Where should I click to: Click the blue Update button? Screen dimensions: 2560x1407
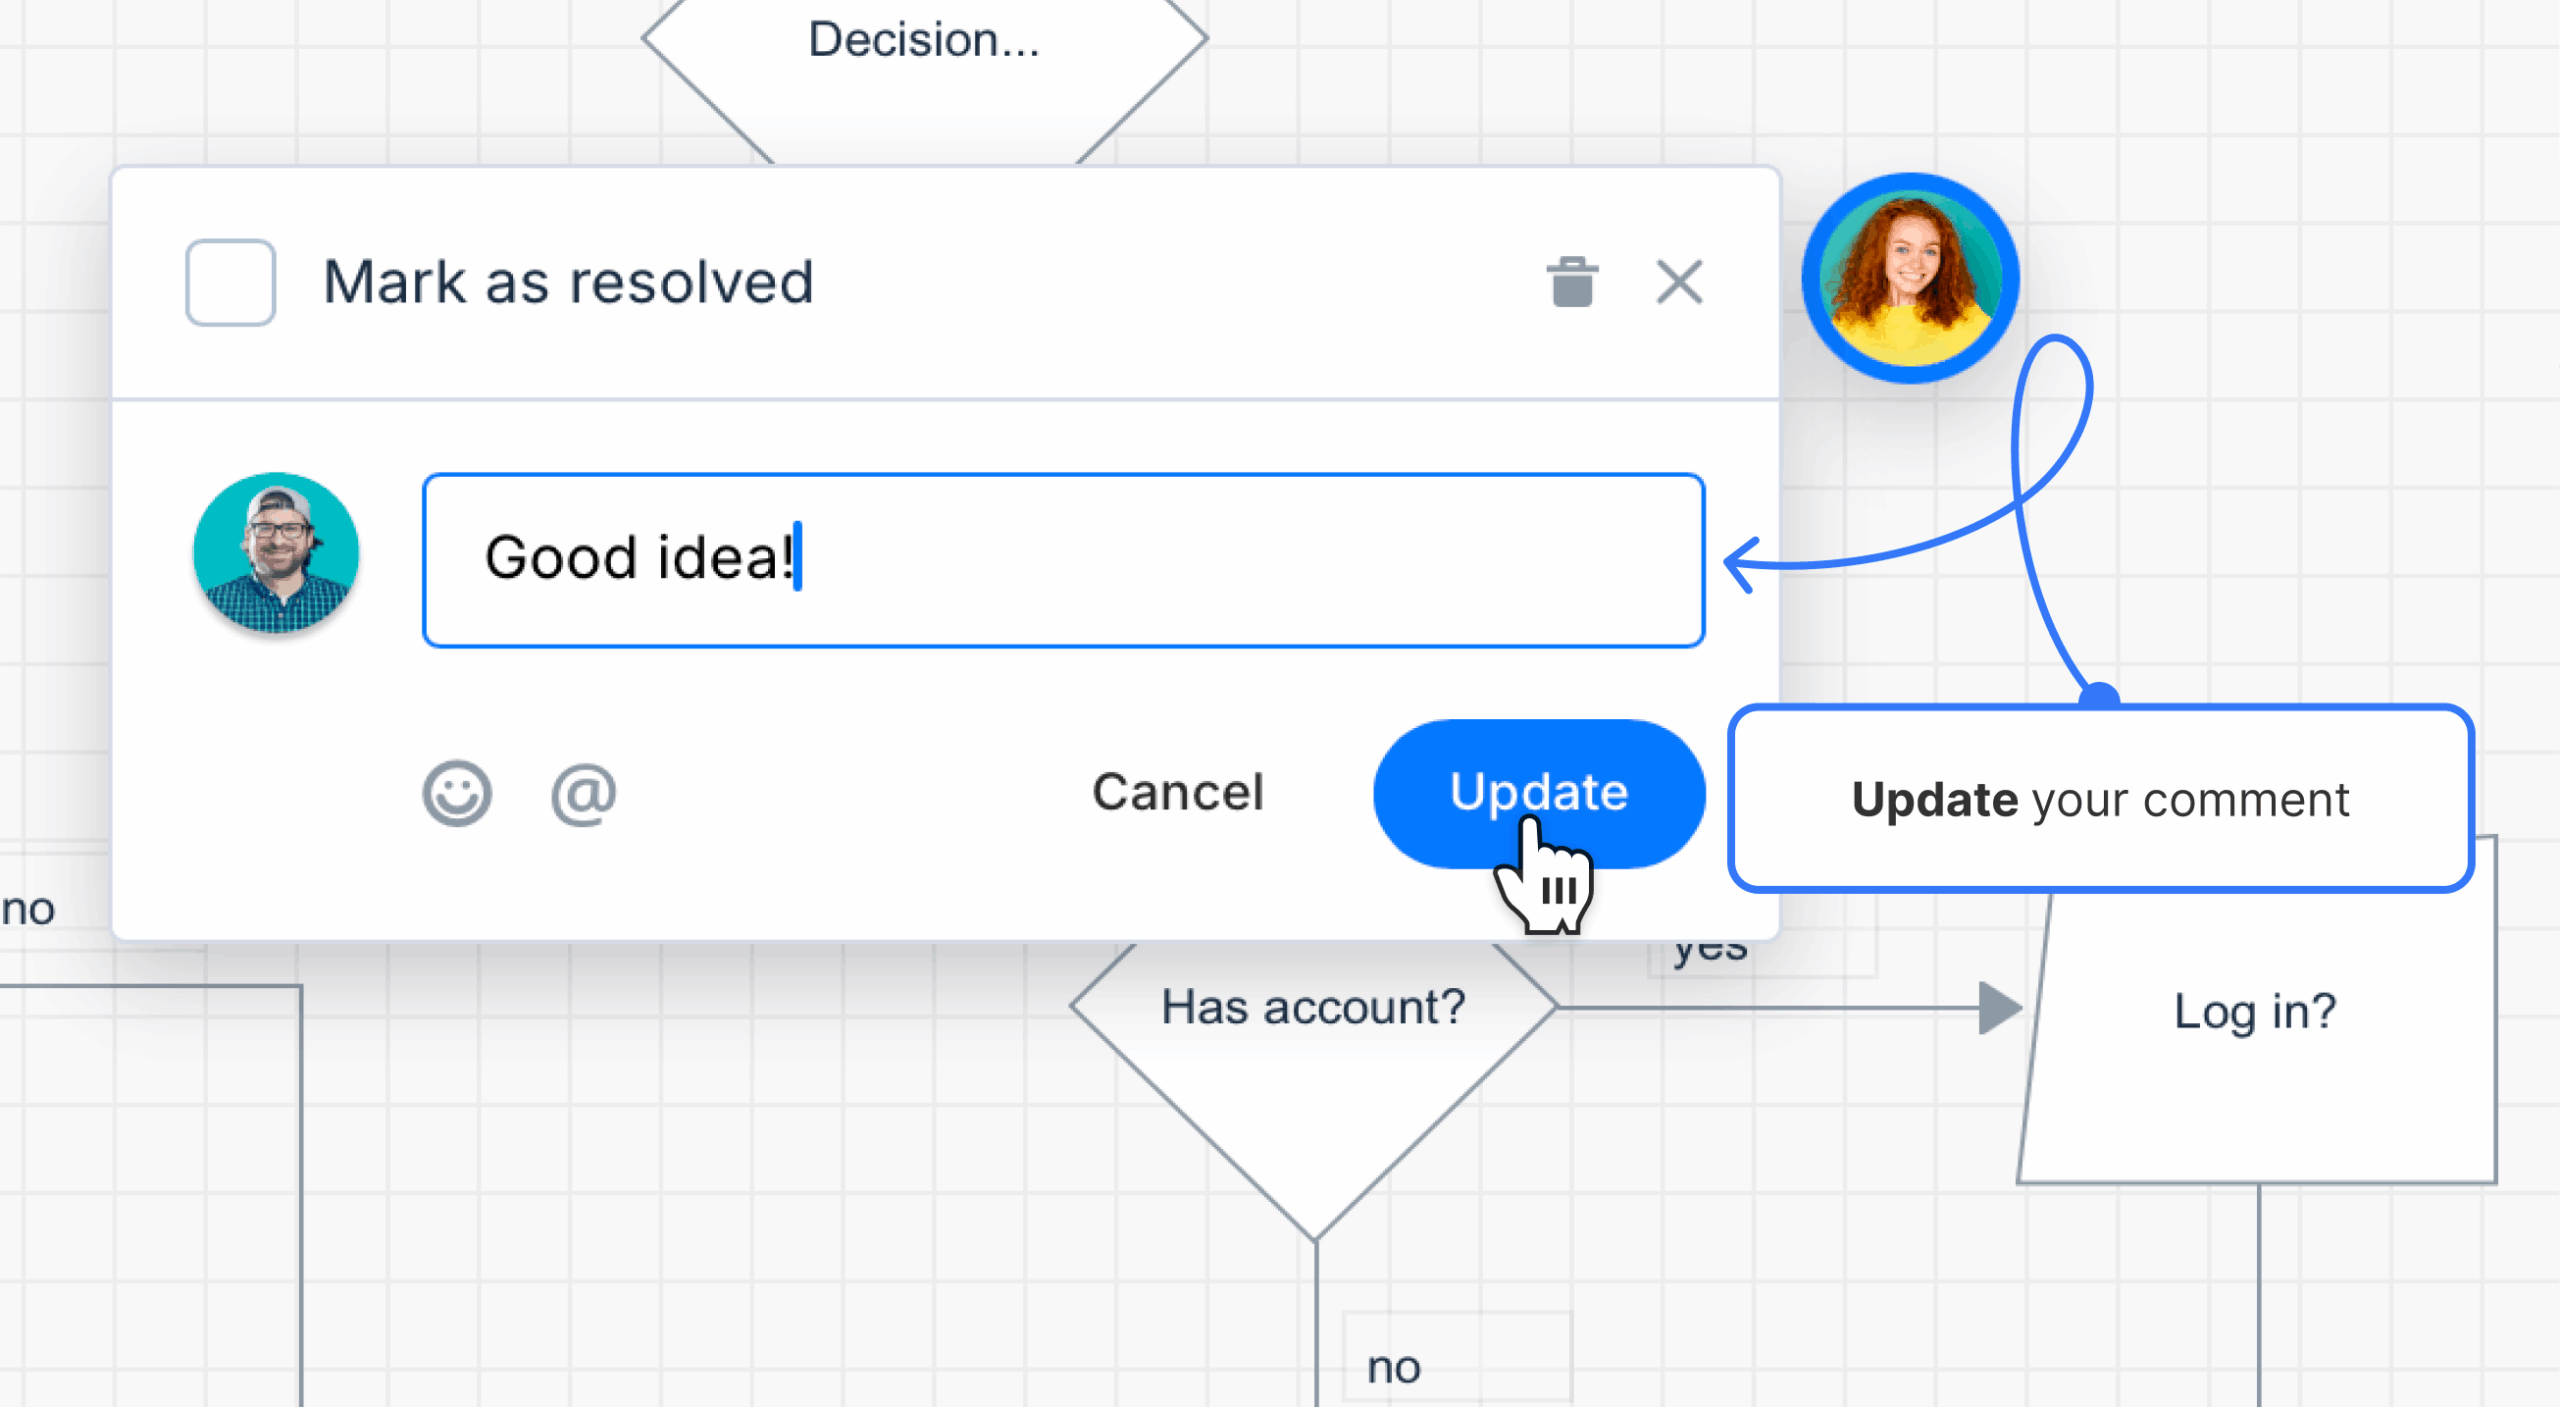pos(1539,793)
